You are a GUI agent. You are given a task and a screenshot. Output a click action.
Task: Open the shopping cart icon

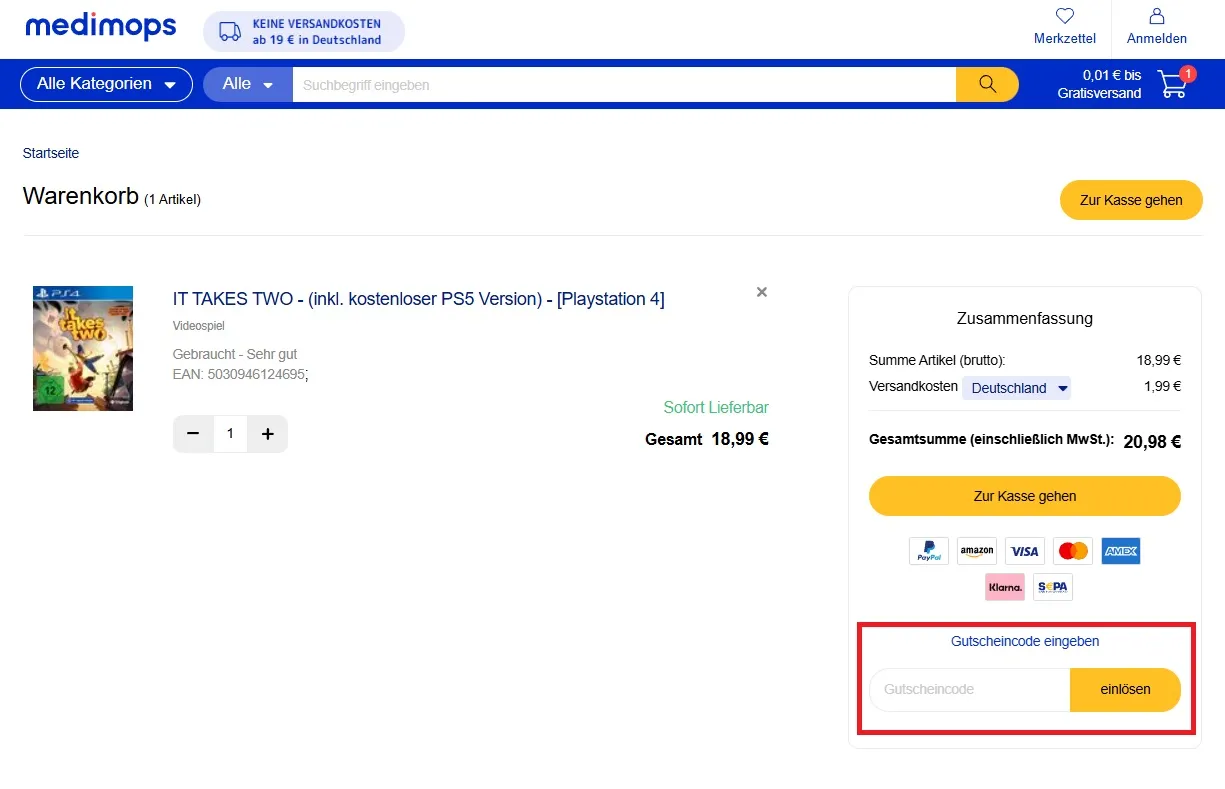pos(1171,84)
